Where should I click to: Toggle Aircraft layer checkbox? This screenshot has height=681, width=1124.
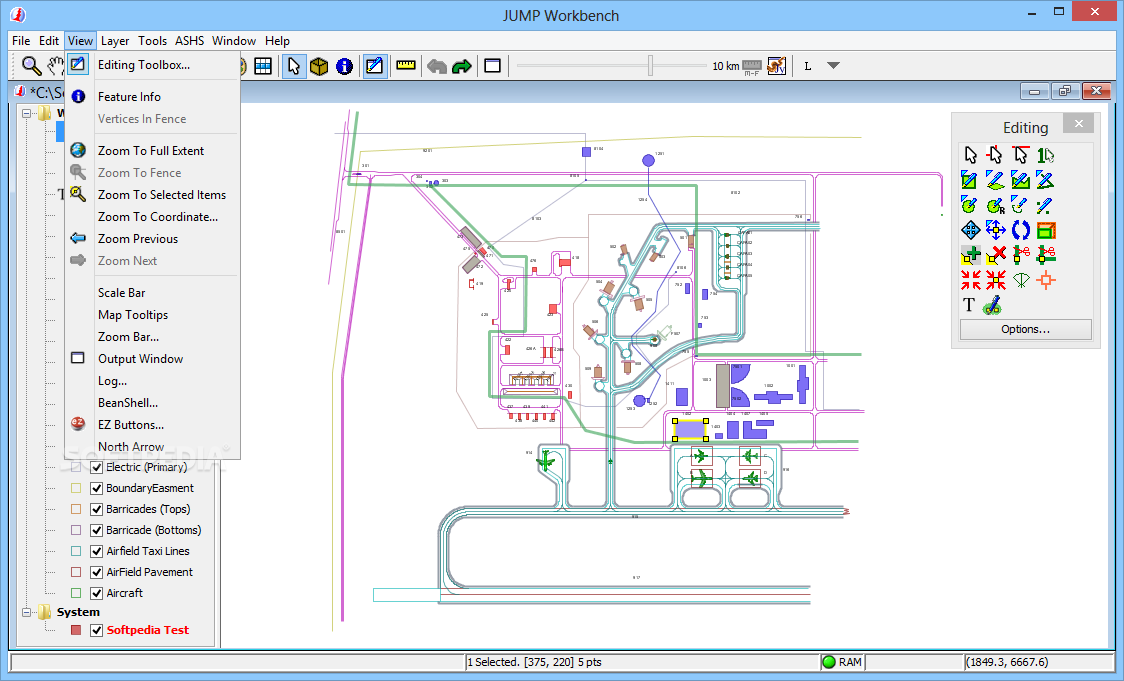pos(97,593)
